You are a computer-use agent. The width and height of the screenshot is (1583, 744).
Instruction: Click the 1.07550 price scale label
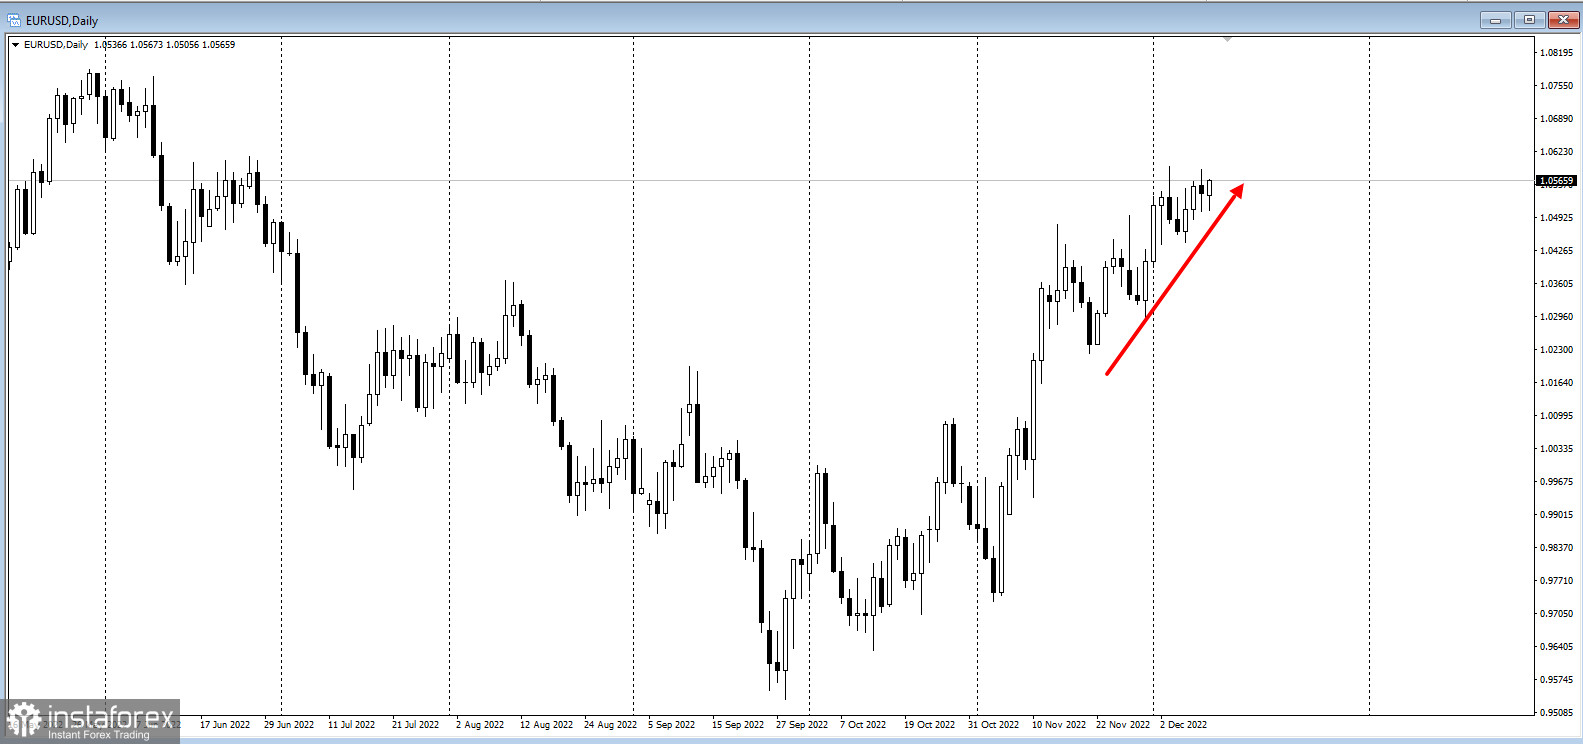(1556, 86)
